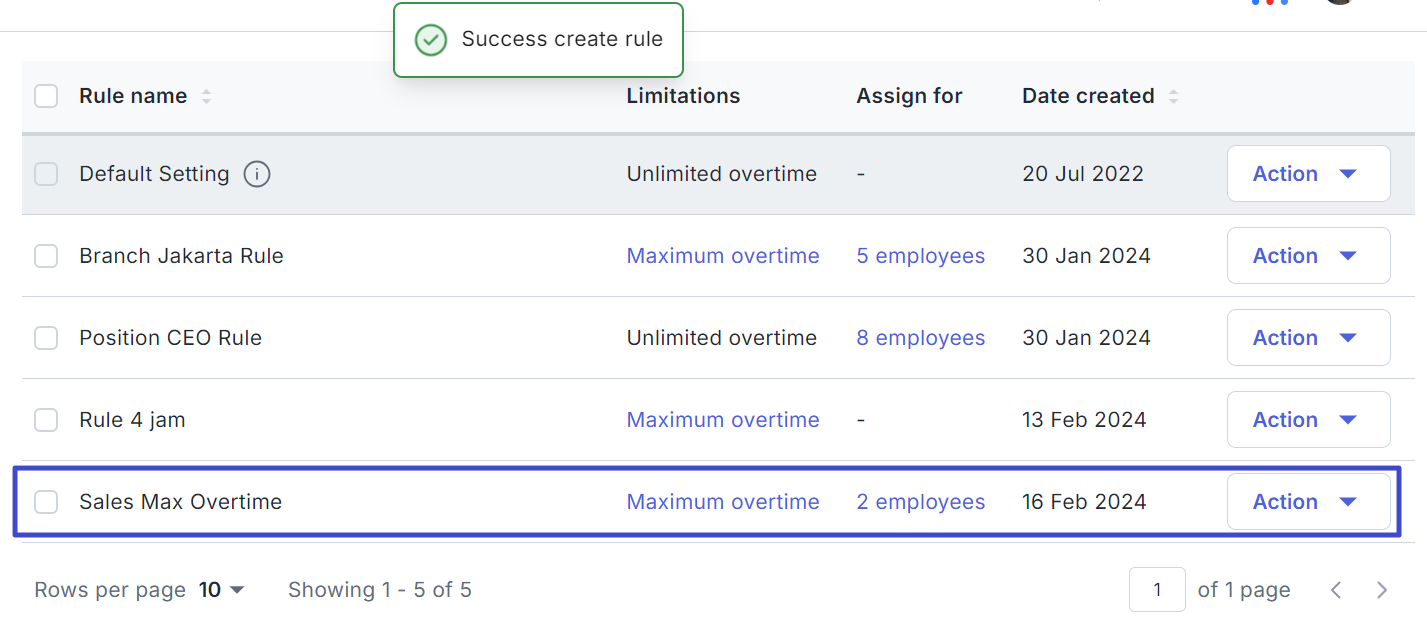The width and height of the screenshot is (1427, 631).
Task: Open the Action dropdown for Default Setting
Action: [x=1308, y=174]
